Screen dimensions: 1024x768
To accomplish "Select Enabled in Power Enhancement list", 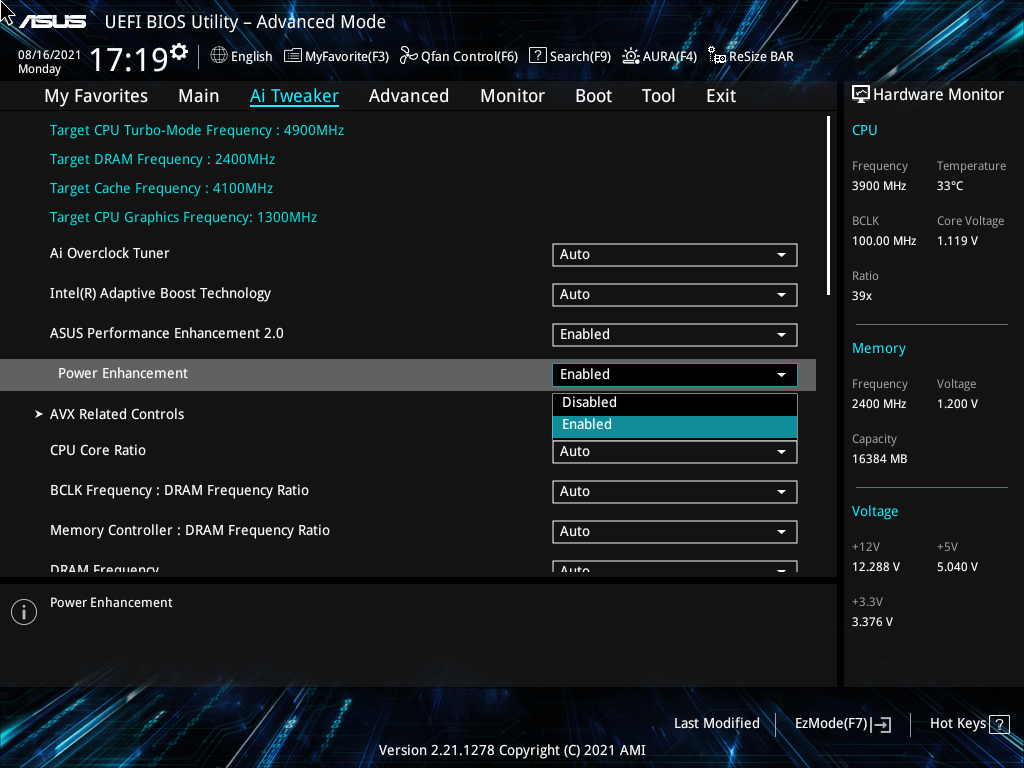I will click(675, 424).
